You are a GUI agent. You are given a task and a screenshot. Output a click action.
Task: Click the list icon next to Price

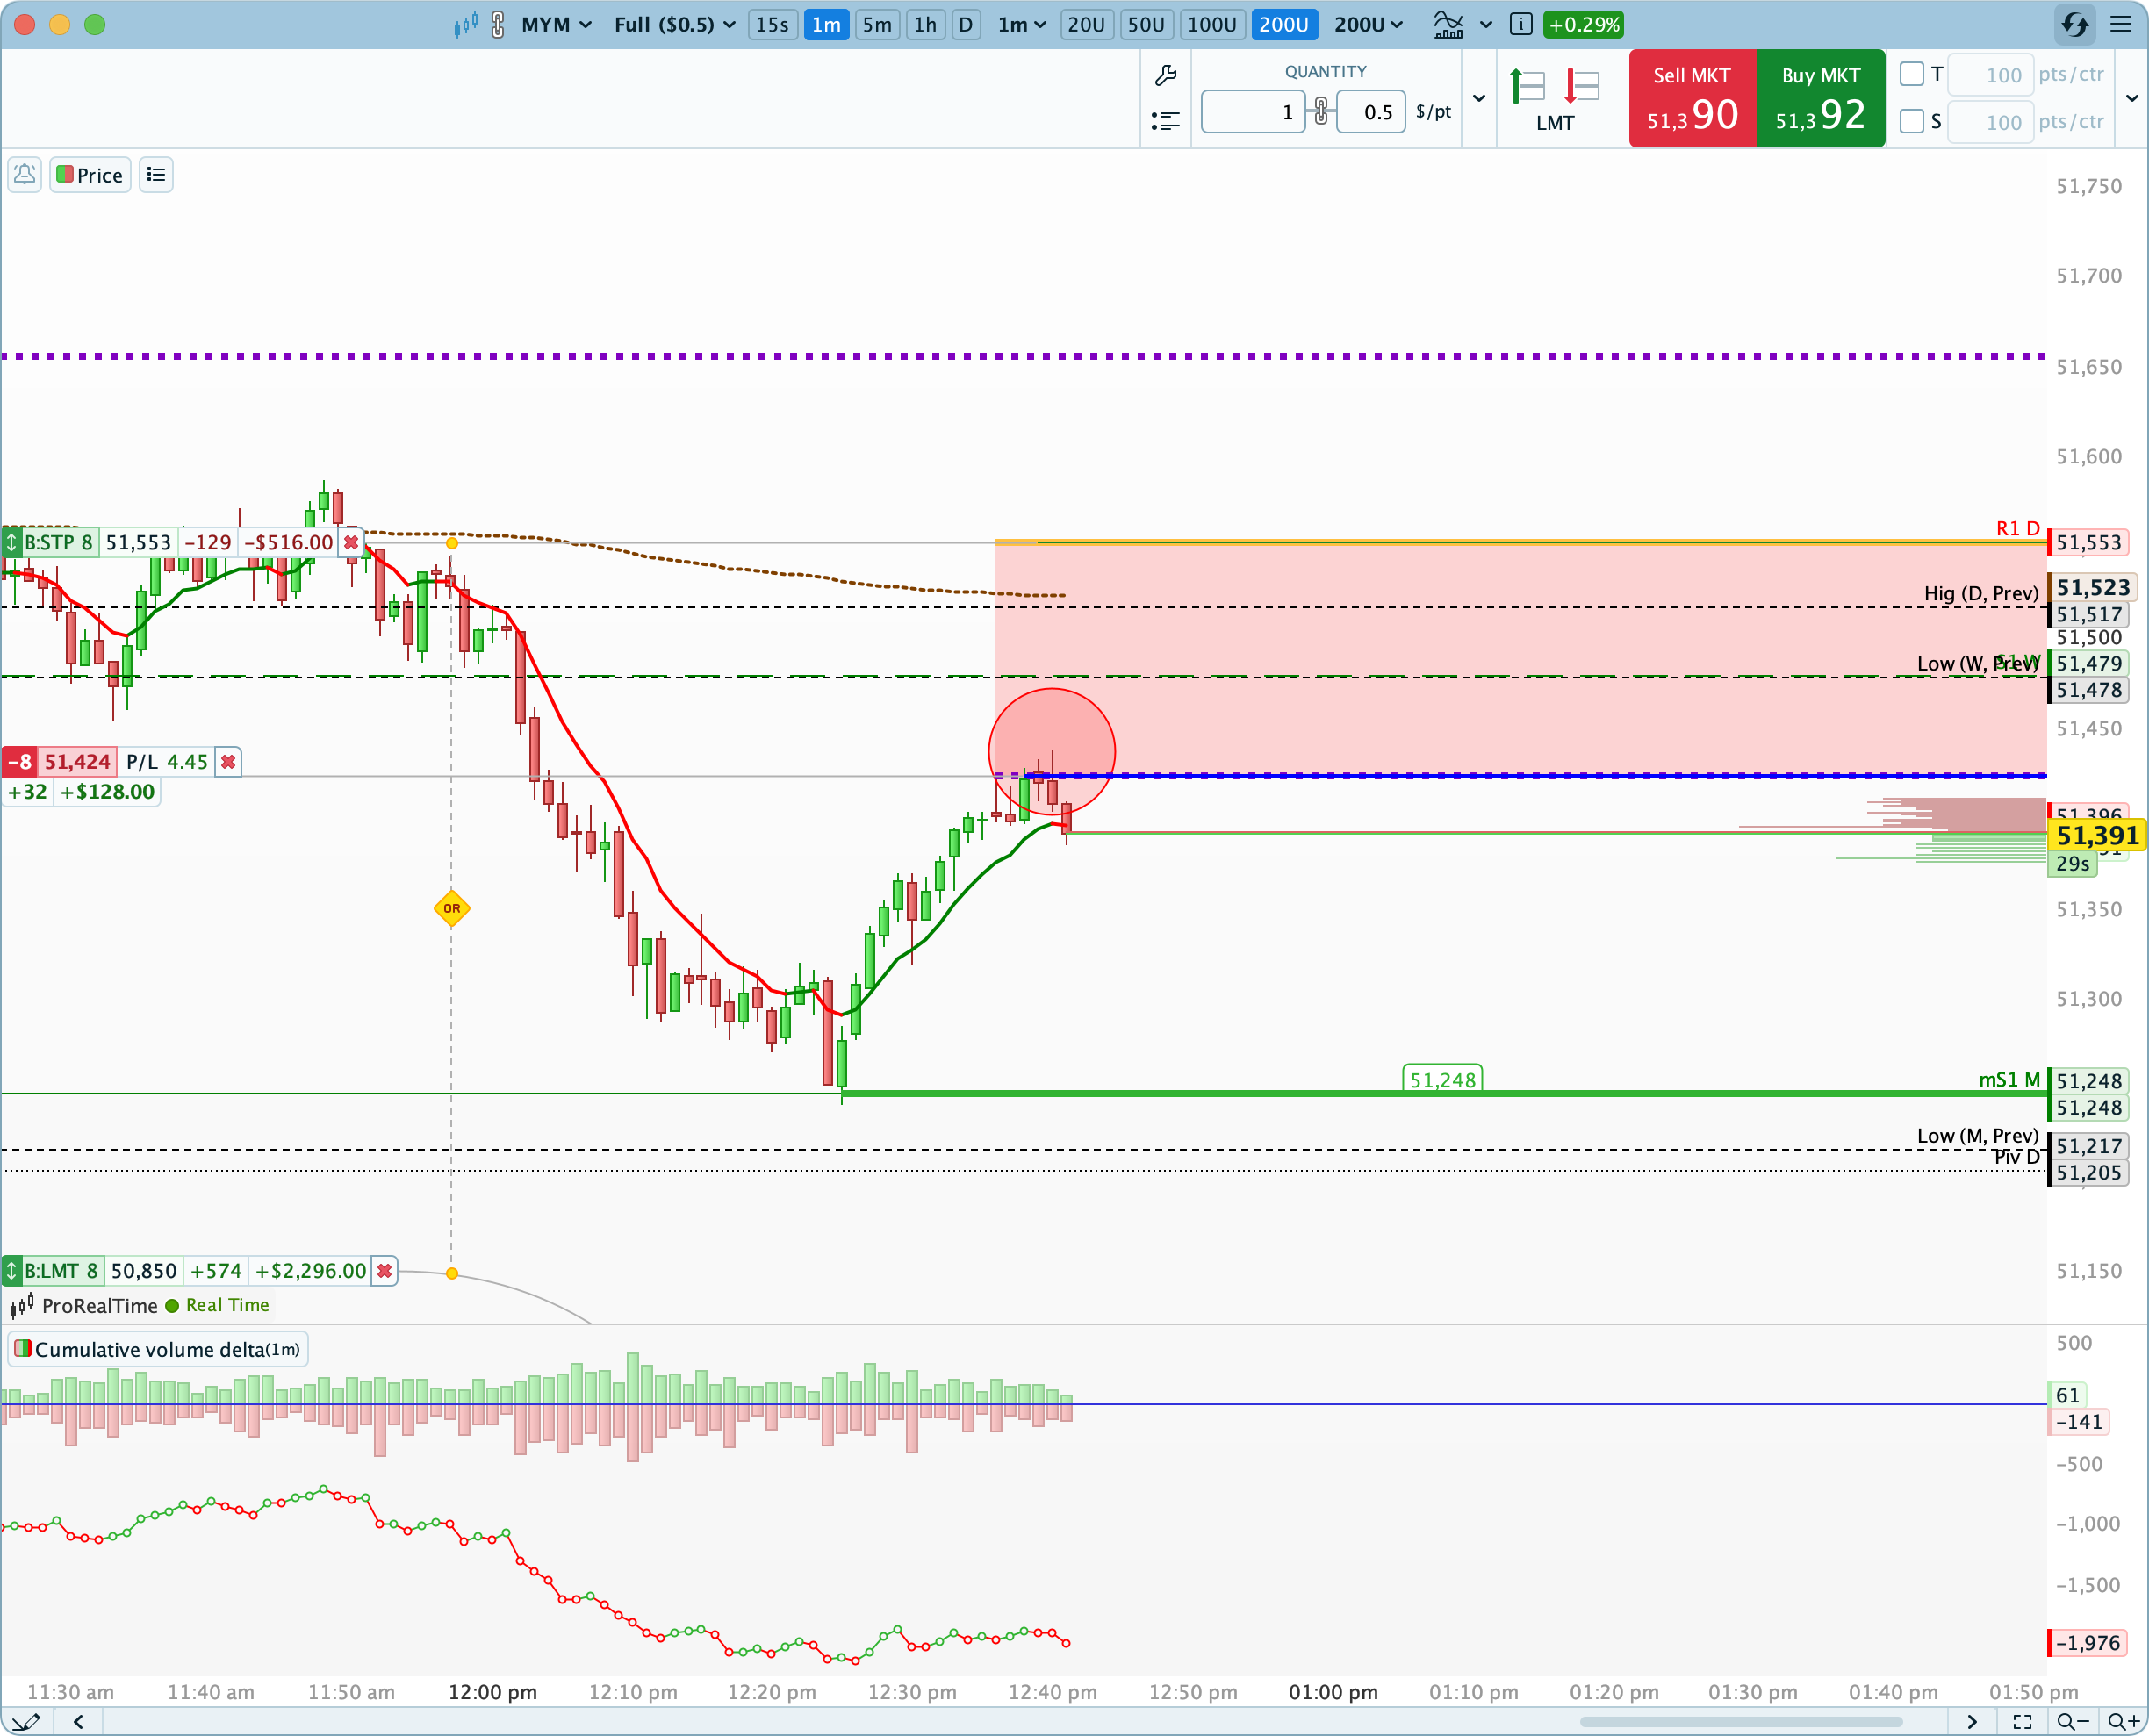[x=156, y=175]
